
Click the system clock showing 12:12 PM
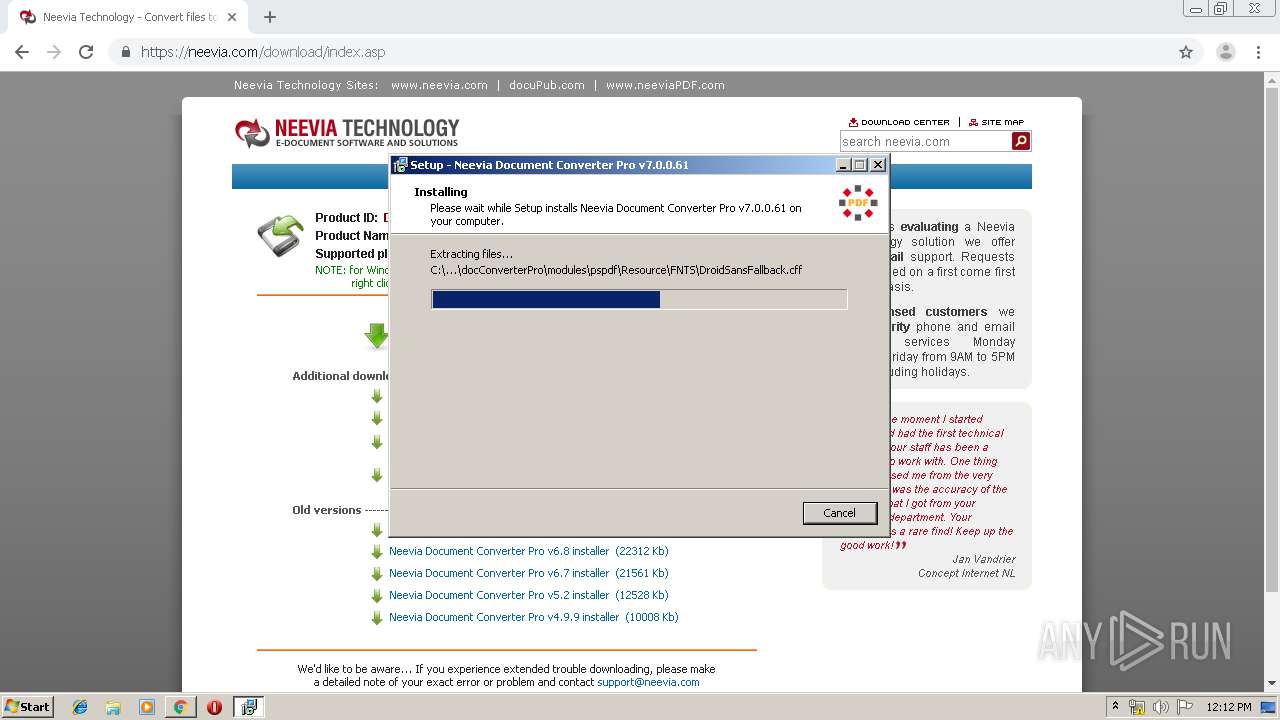click(x=1229, y=707)
